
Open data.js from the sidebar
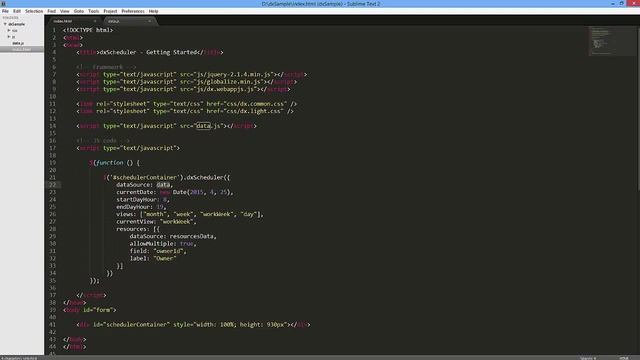[x=18, y=43]
